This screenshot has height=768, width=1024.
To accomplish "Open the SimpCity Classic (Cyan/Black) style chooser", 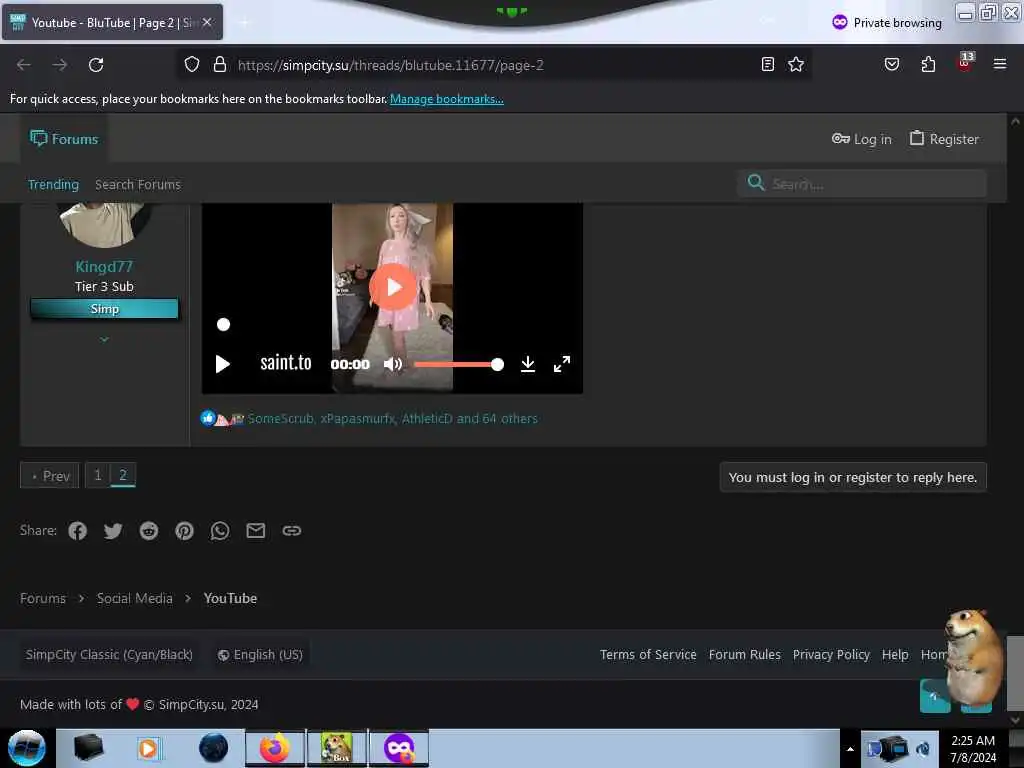I will (x=109, y=654).
